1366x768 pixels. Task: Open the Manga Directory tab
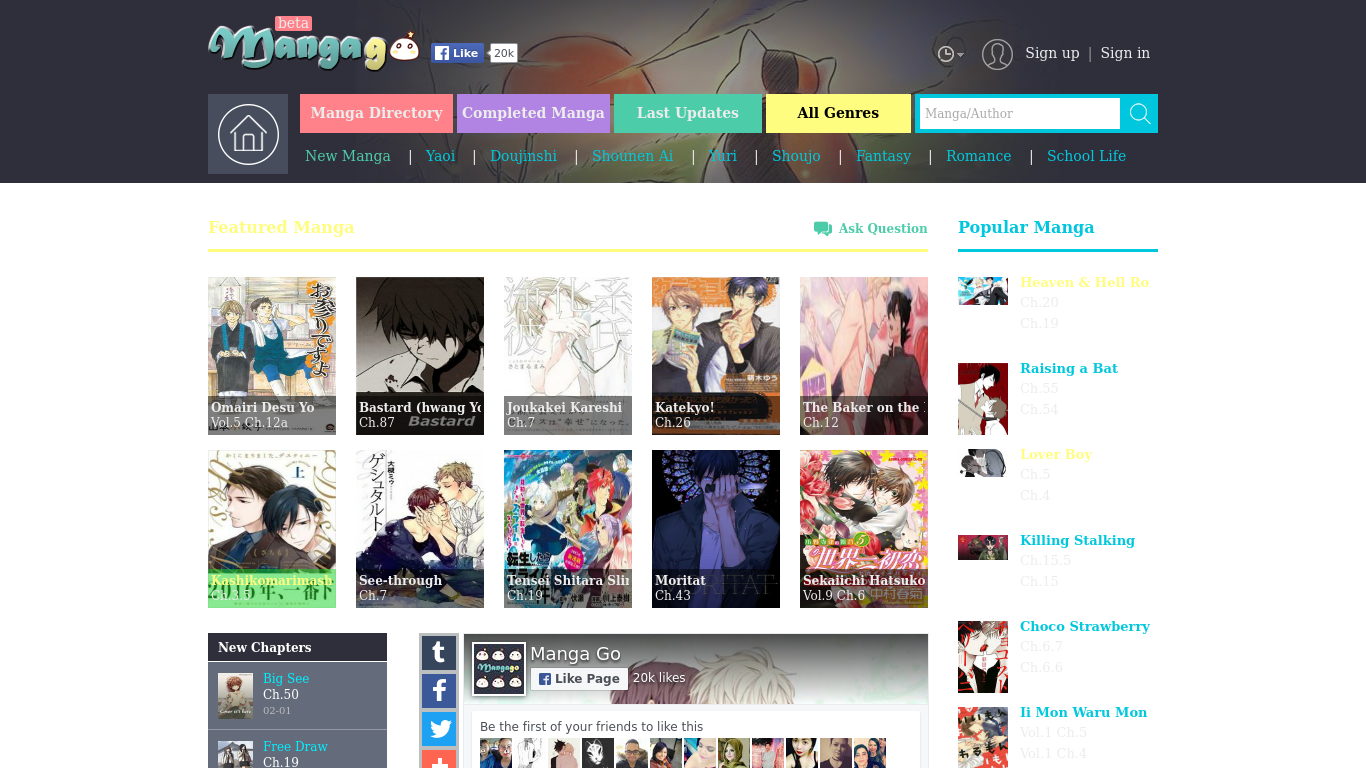pyautogui.click(x=376, y=113)
